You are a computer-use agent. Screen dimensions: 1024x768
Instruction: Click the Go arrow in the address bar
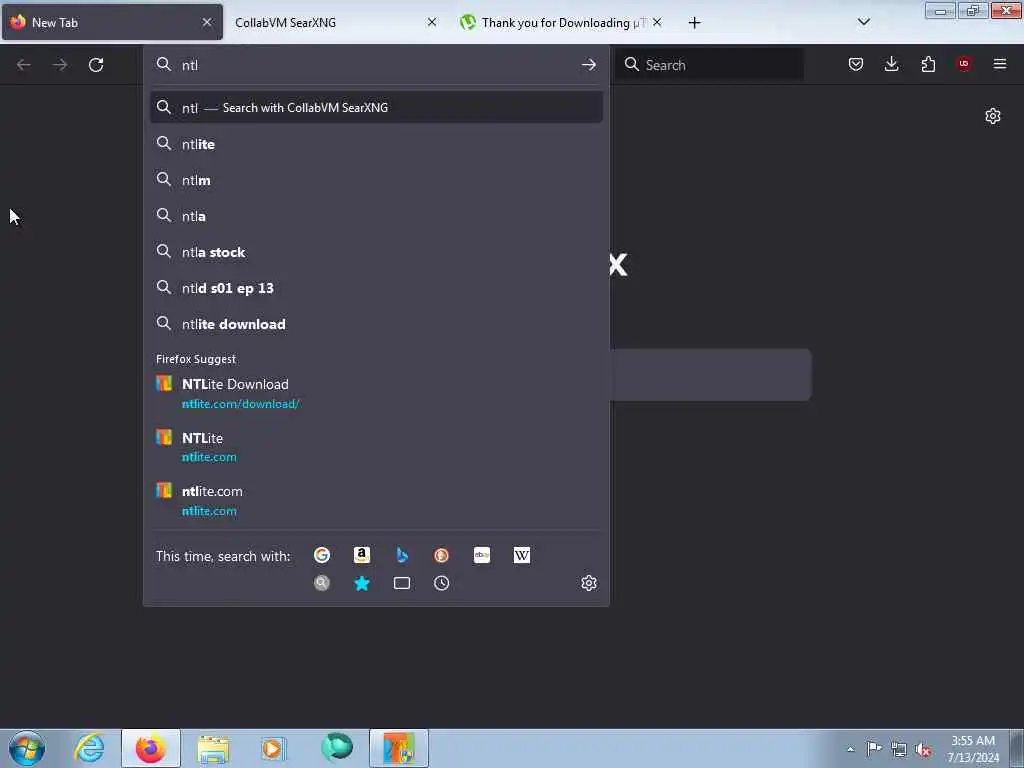588,65
